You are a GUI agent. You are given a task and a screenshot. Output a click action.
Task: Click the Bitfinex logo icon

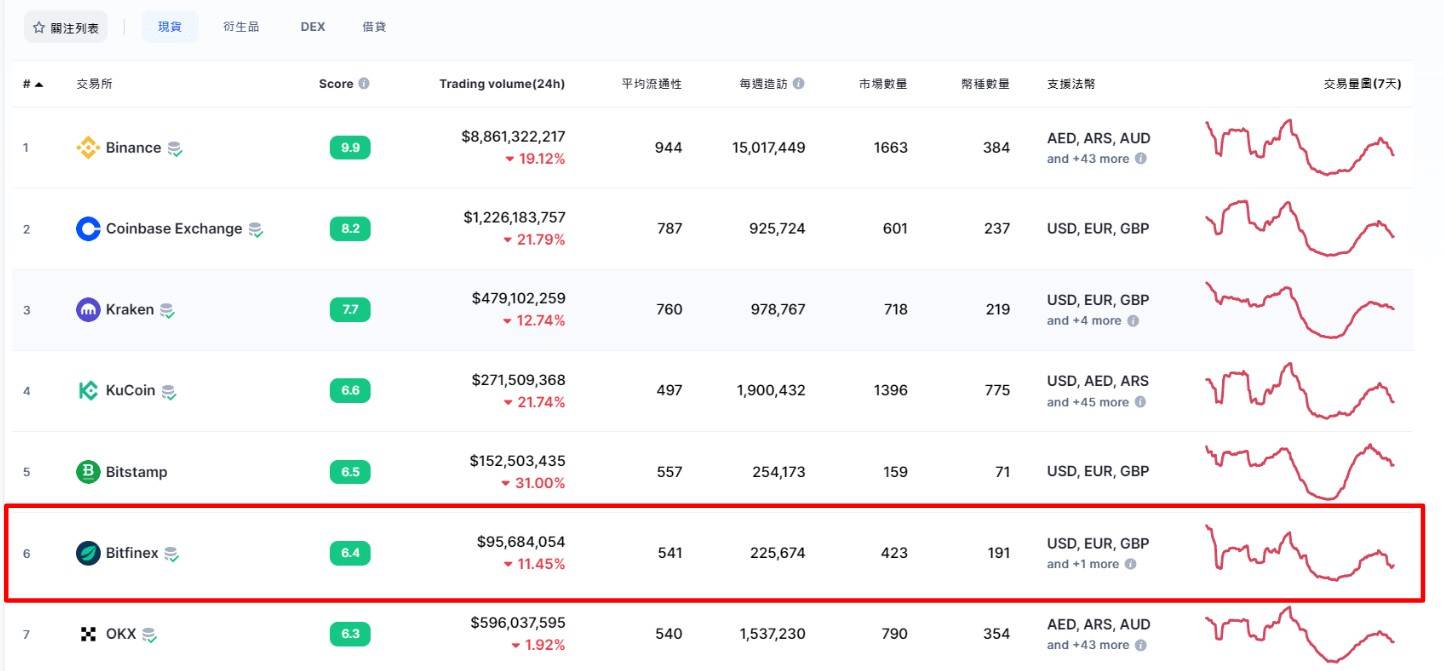click(x=88, y=553)
